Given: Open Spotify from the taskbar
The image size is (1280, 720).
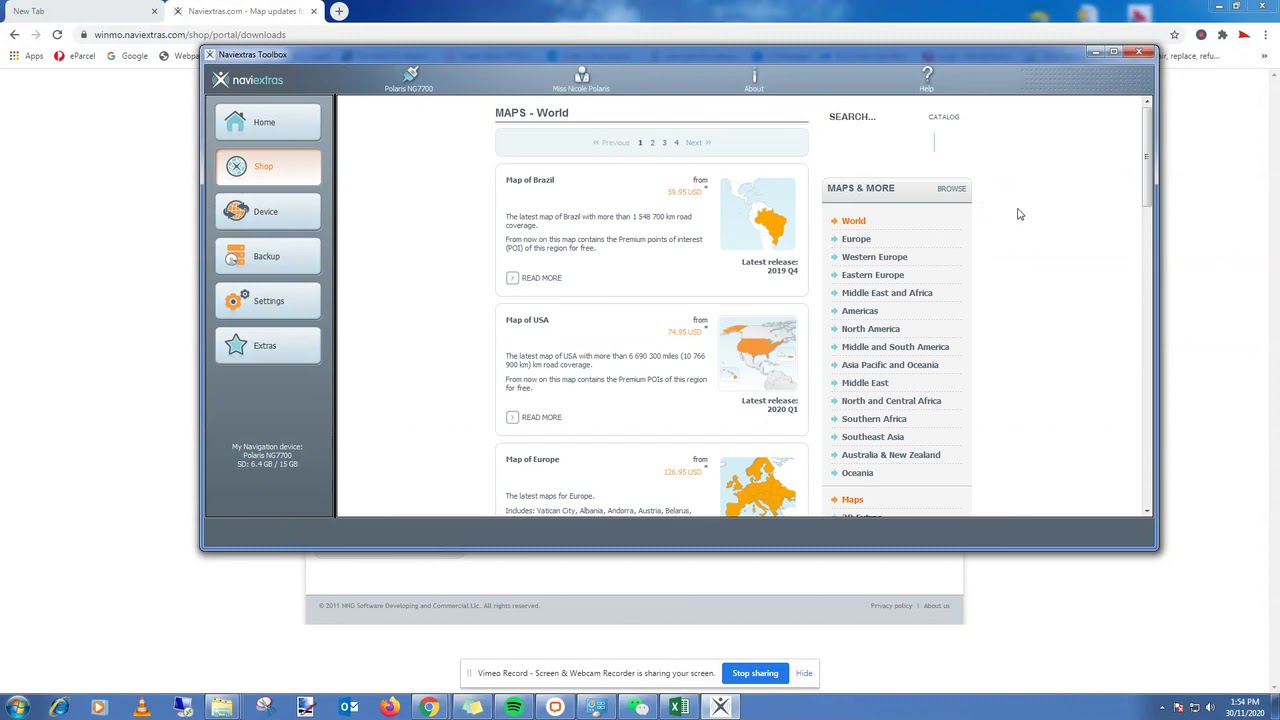Looking at the screenshot, I should (513, 707).
